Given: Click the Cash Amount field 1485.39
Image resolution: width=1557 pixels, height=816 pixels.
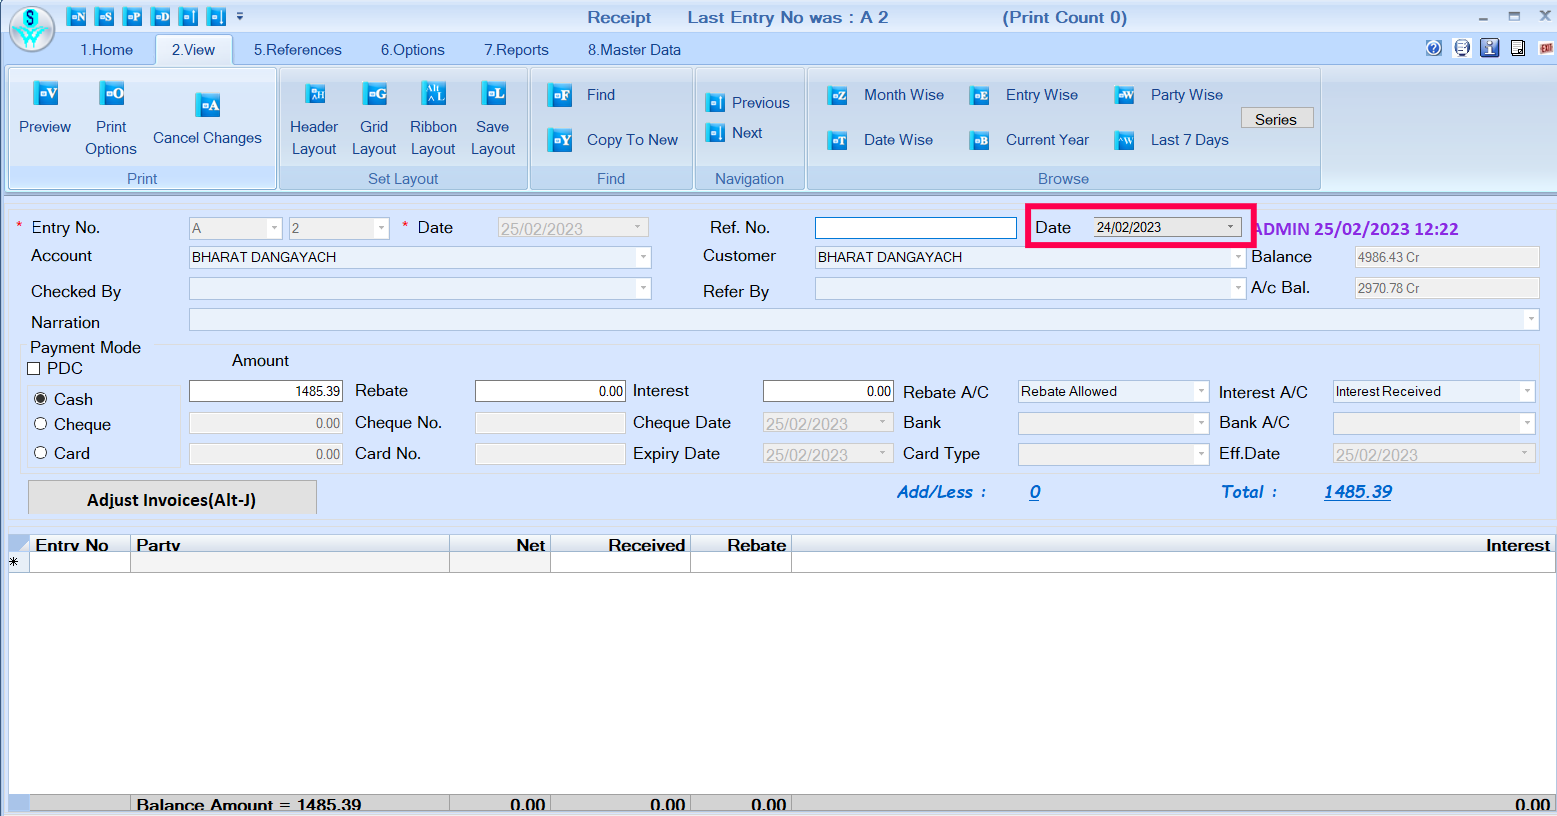Looking at the screenshot, I should click(266, 391).
